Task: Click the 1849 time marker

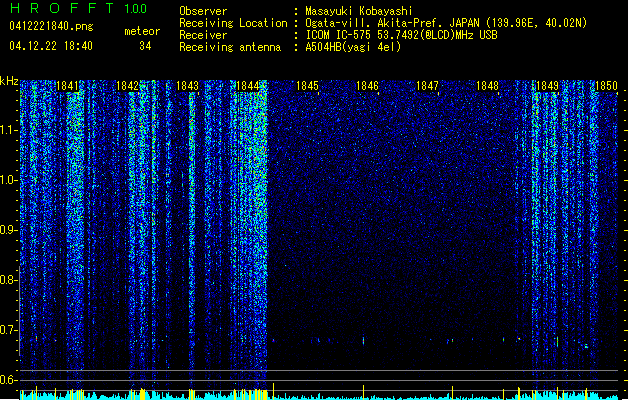Action: click(548, 86)
